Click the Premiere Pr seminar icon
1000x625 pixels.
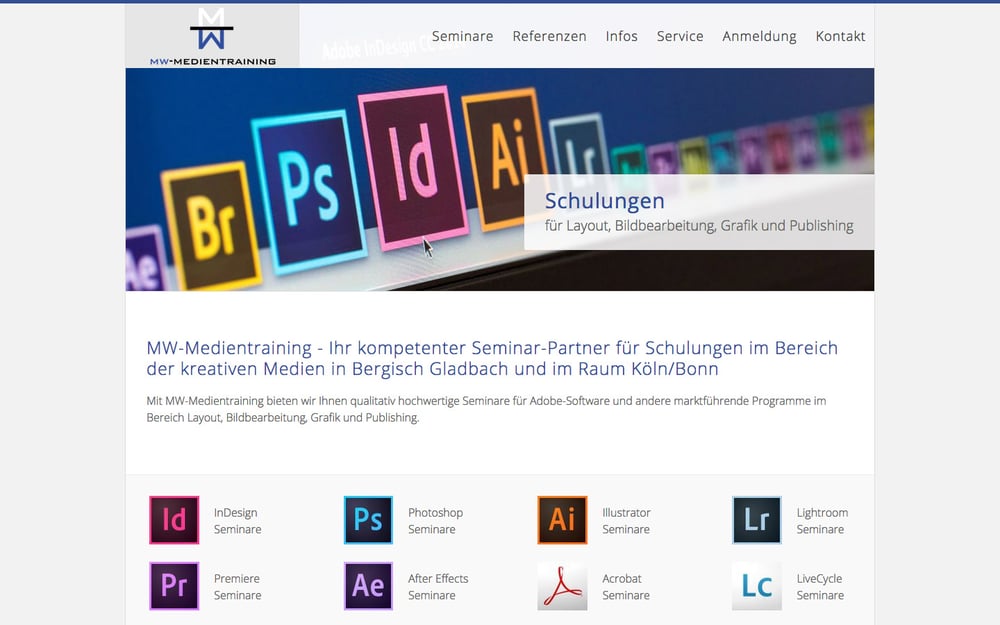coord(174,585)
